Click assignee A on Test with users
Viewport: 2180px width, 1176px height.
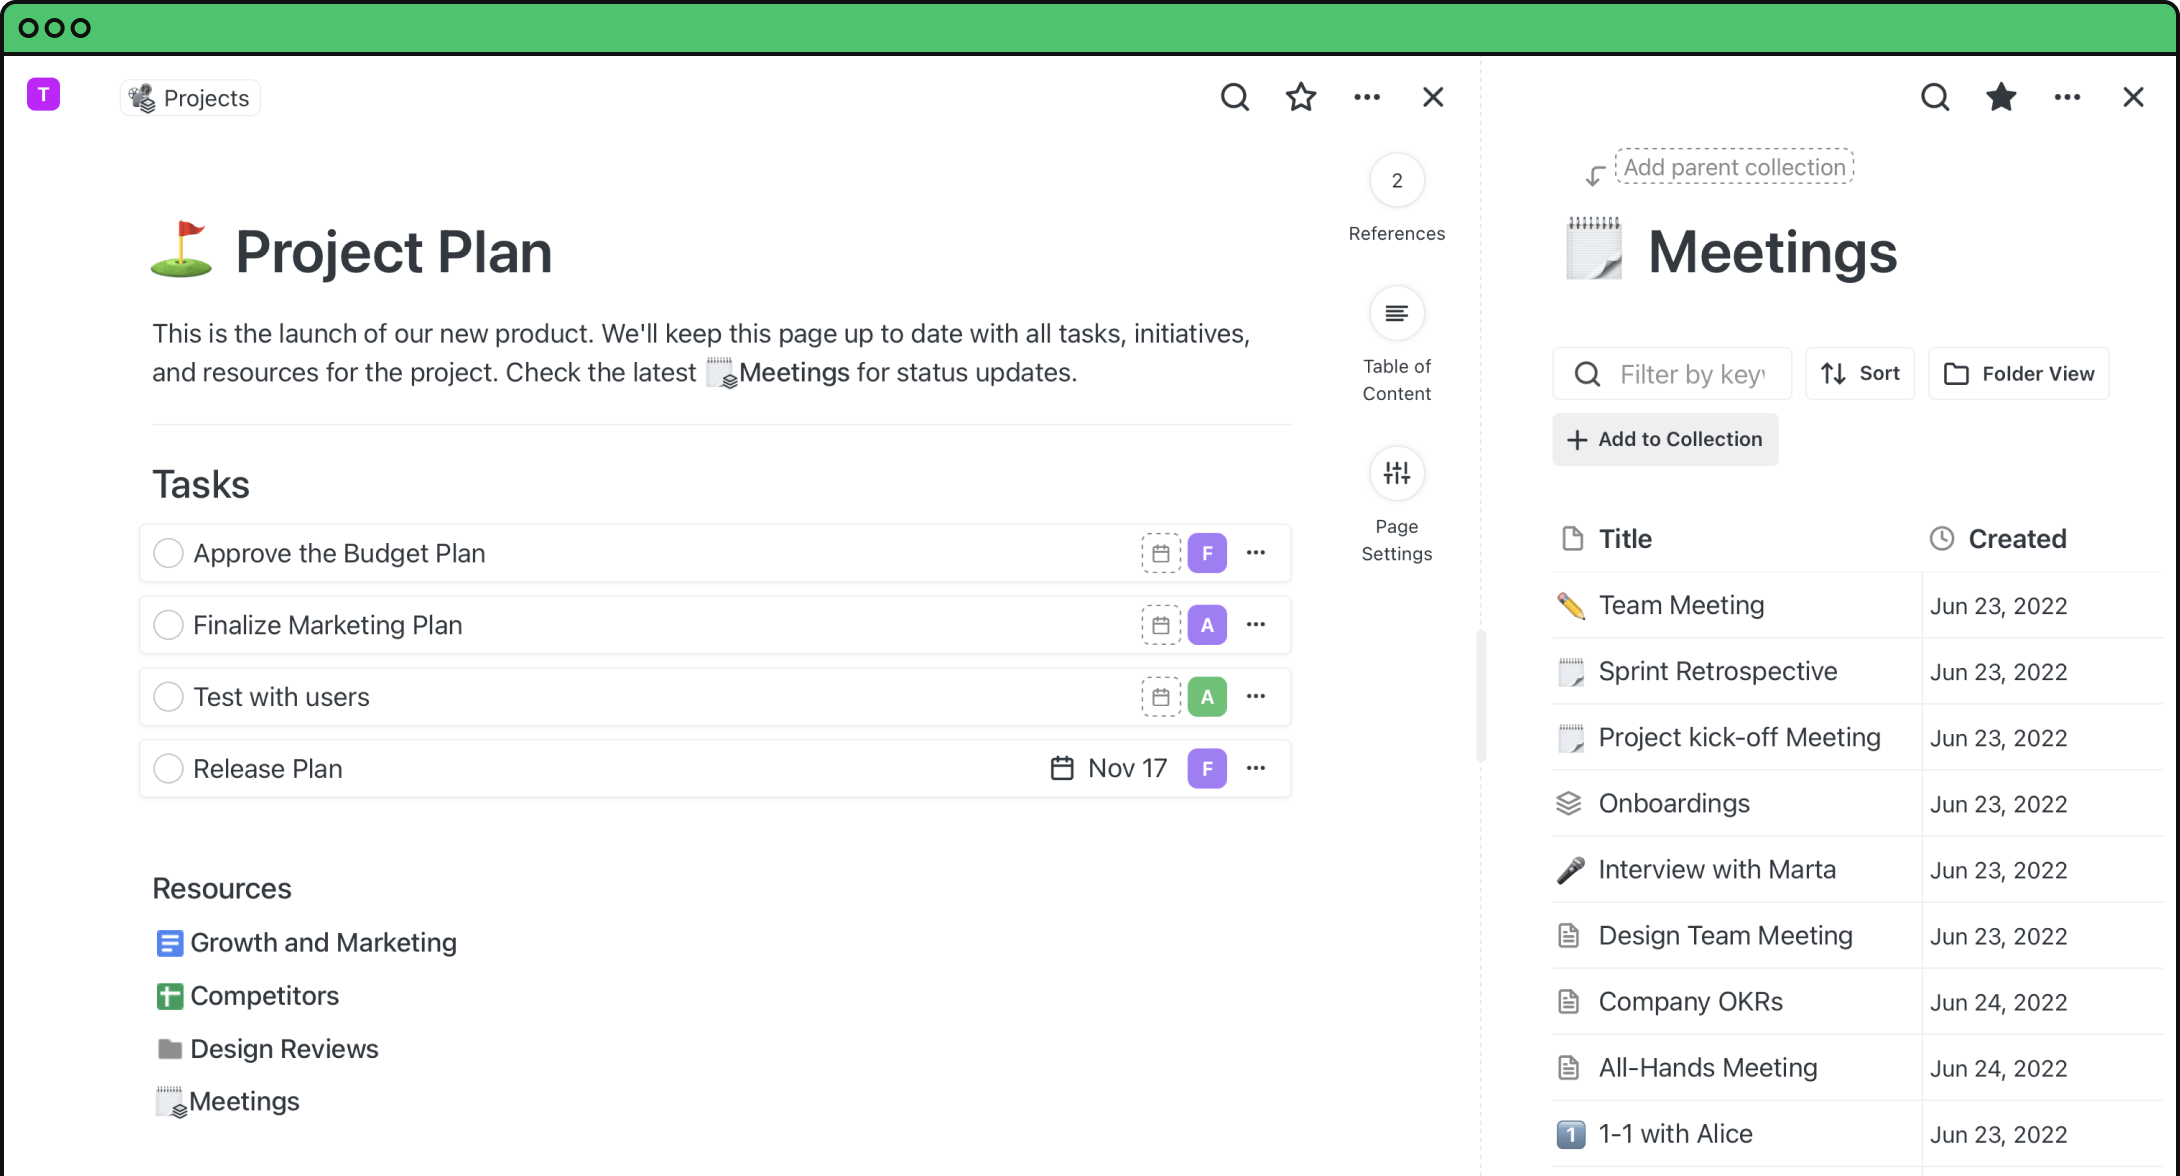[1207, 697]
